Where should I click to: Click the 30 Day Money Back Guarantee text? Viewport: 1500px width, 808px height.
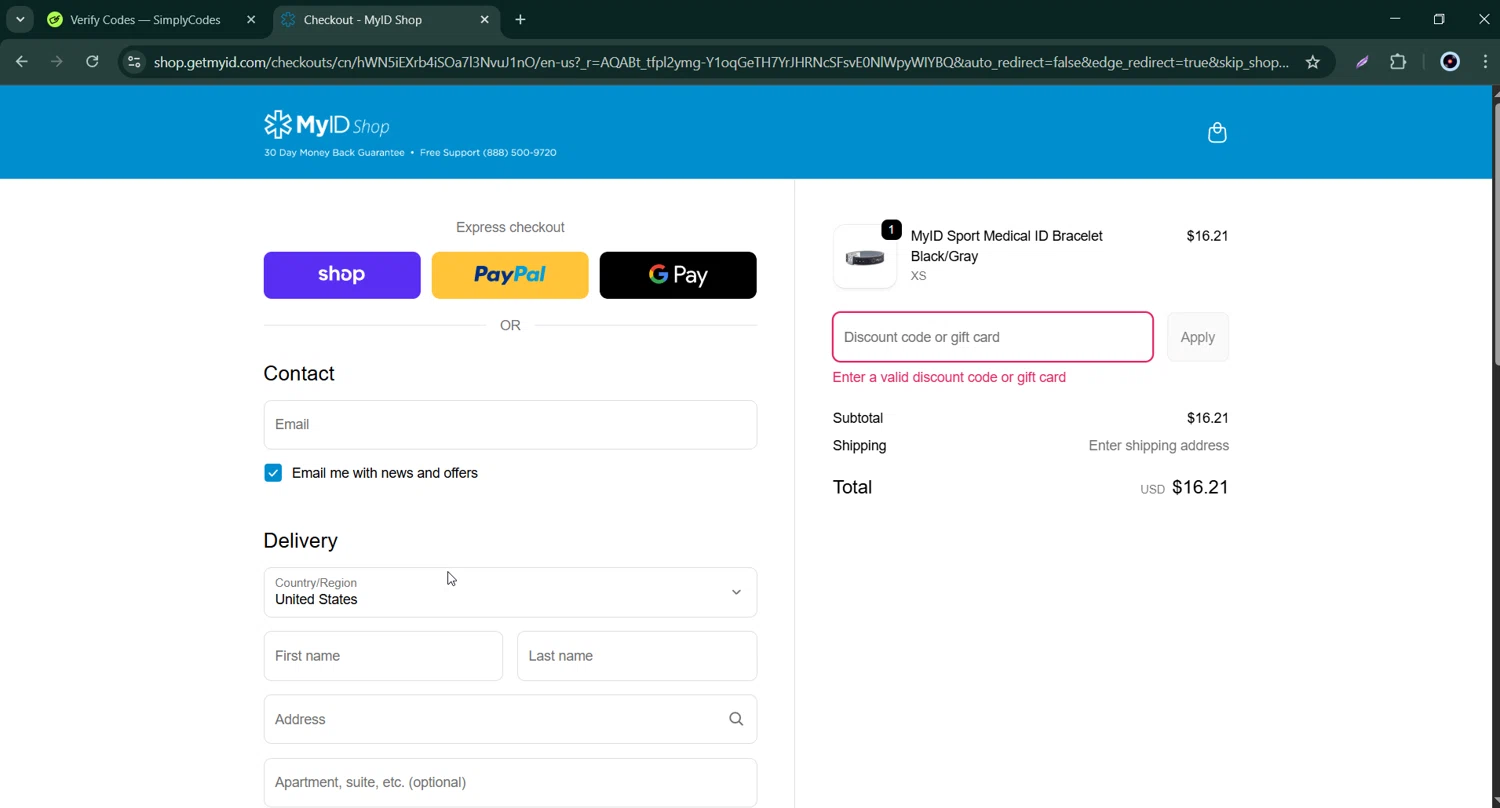[334, 153]
